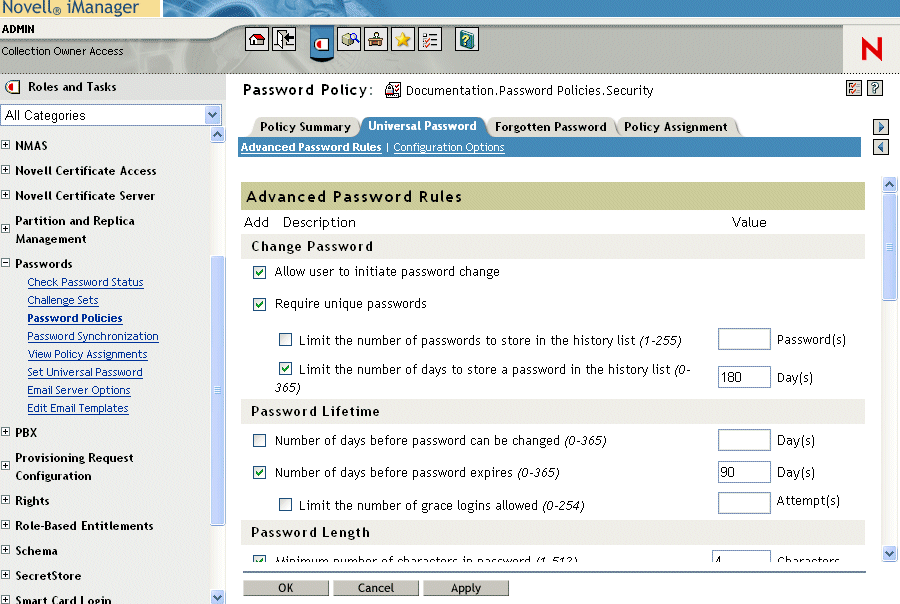Click the checklist icon near page help
Image resolution: width=900 pixels, height=604 pixels.
[854, 88]
